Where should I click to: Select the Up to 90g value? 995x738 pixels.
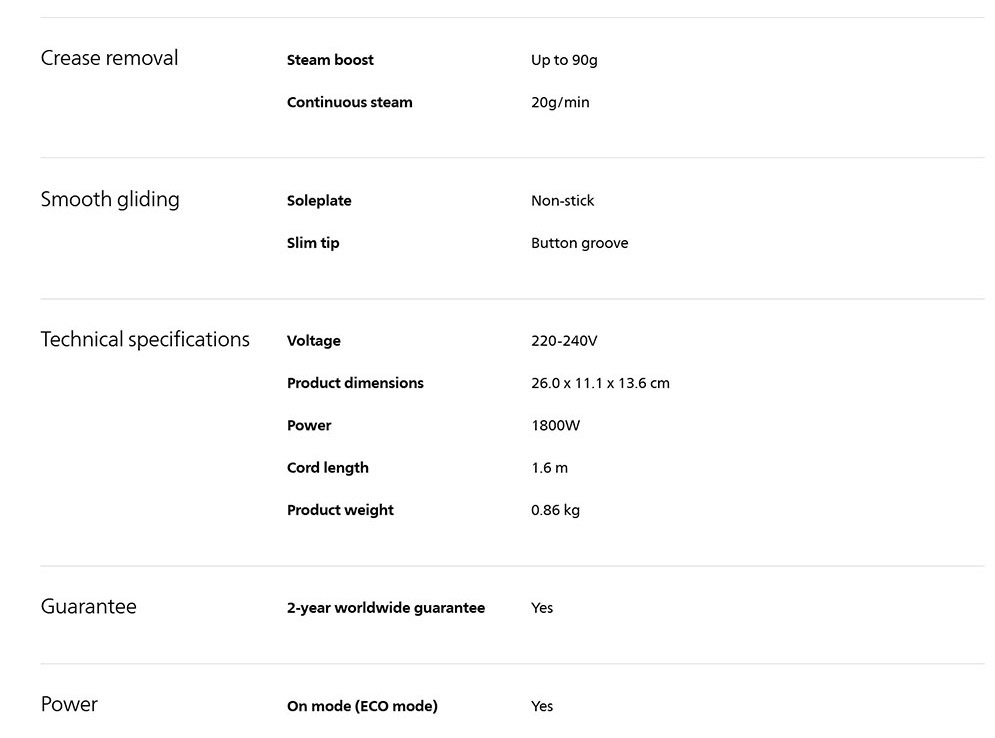pos(564,60)
